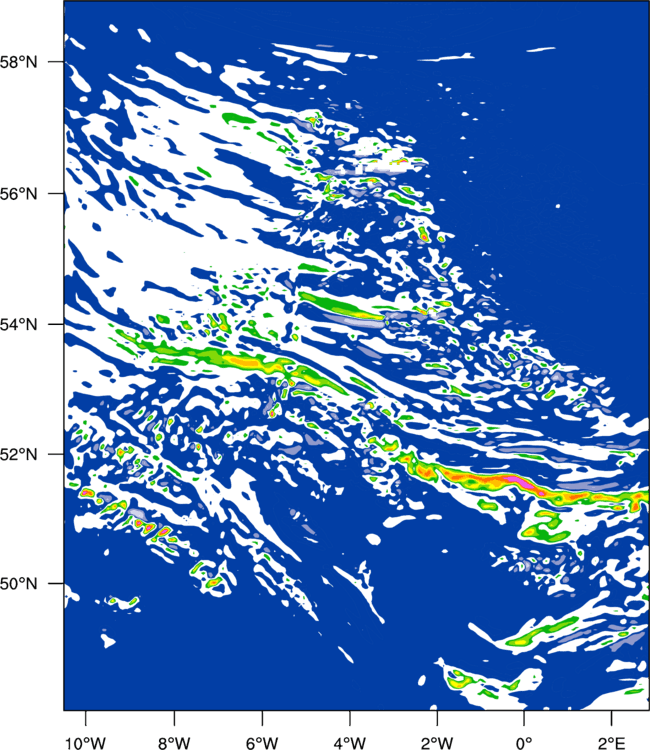Click the 8°W longitude label
This screenshot has width=650, height=750.
click(174, 743)
